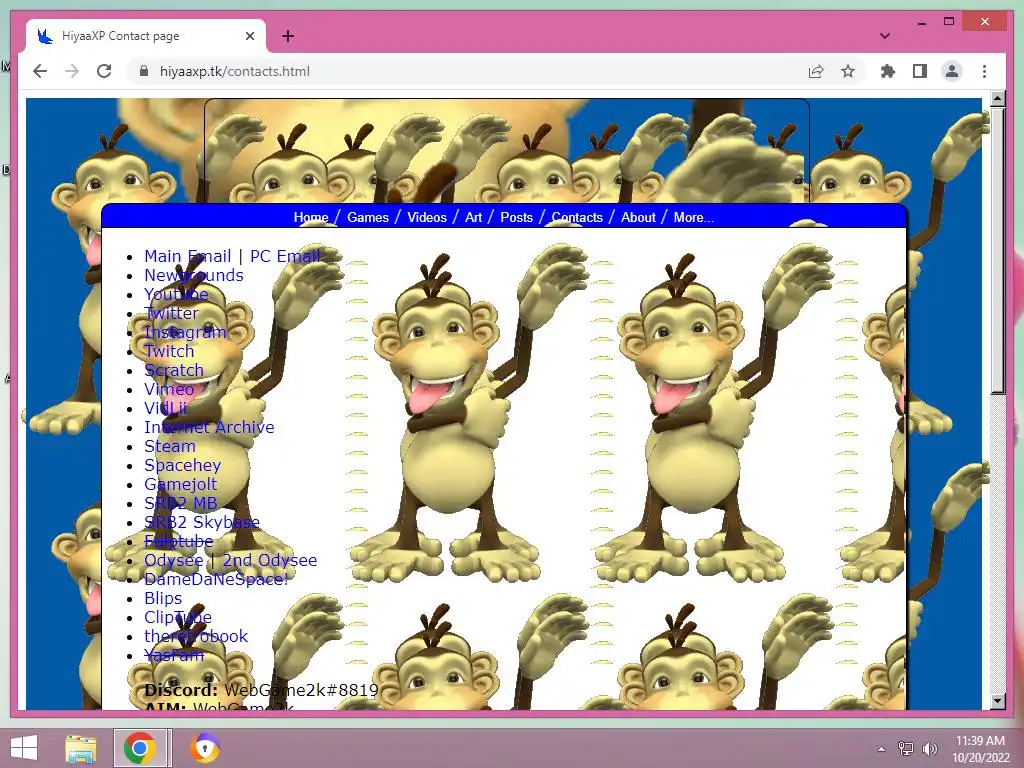This screenshot has height=768, width=1024.
Task: Visit the Youtube link
Action: 176,294
